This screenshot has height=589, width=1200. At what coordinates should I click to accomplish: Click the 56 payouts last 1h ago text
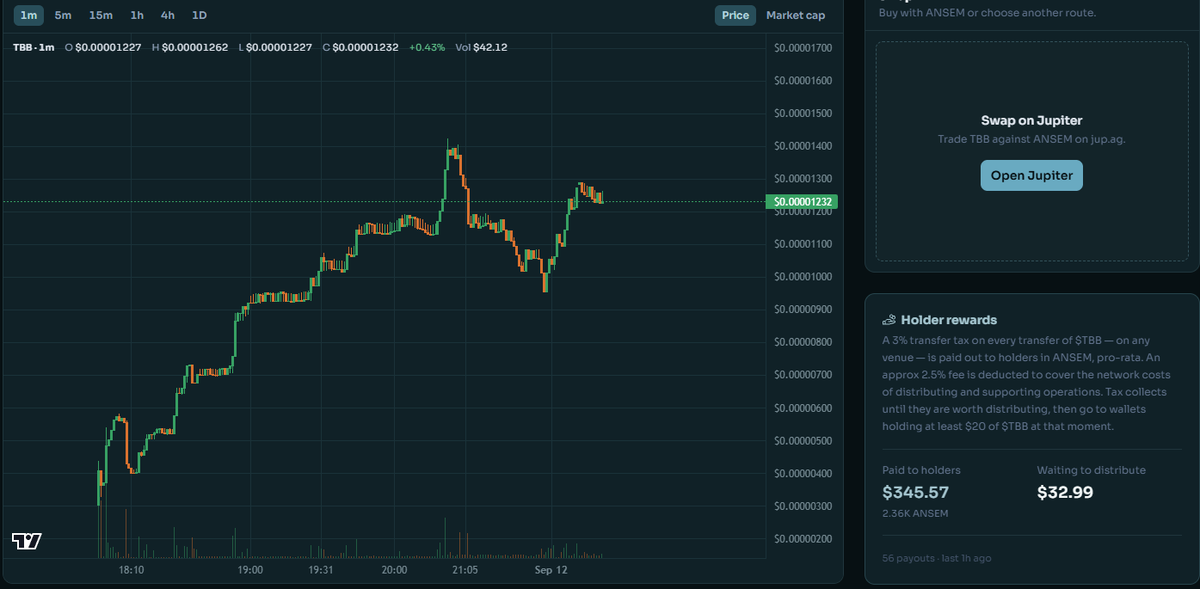tap(937, 558)
